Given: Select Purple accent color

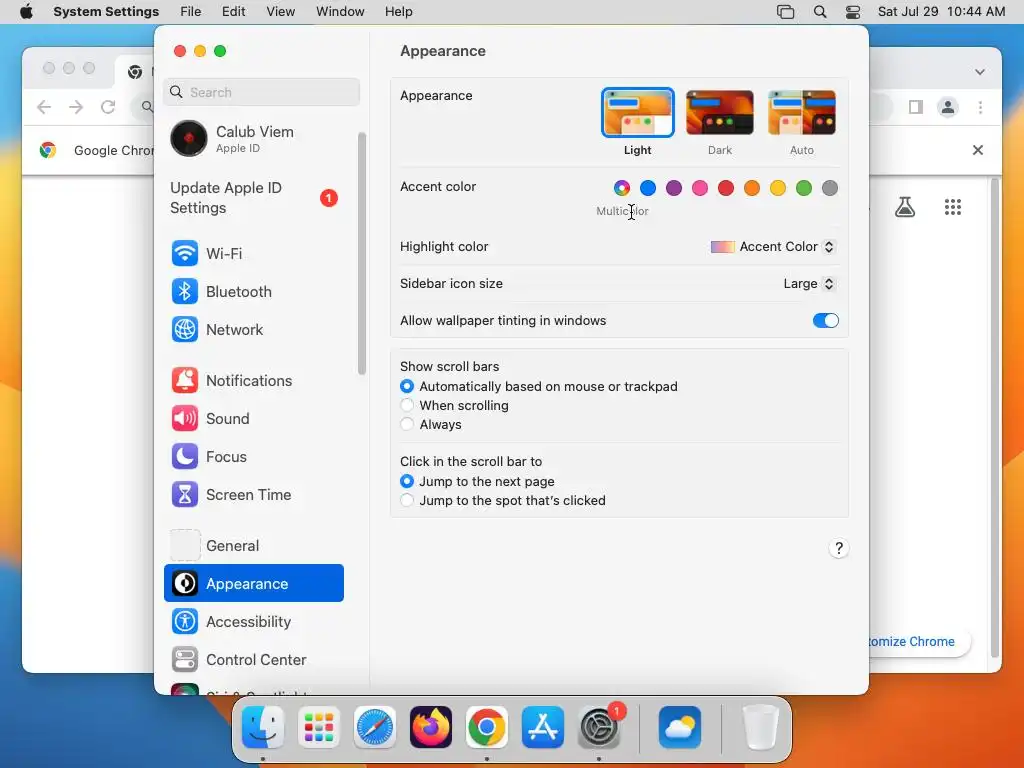Looking at the screenshot, I should (x=674, y=188).
